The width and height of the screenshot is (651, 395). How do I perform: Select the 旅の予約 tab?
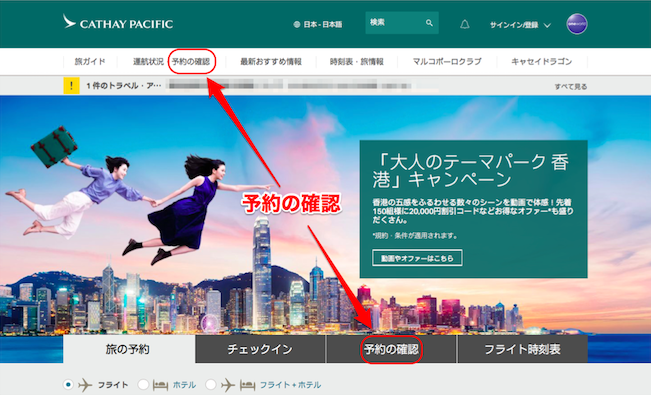(x=128, y=349)
